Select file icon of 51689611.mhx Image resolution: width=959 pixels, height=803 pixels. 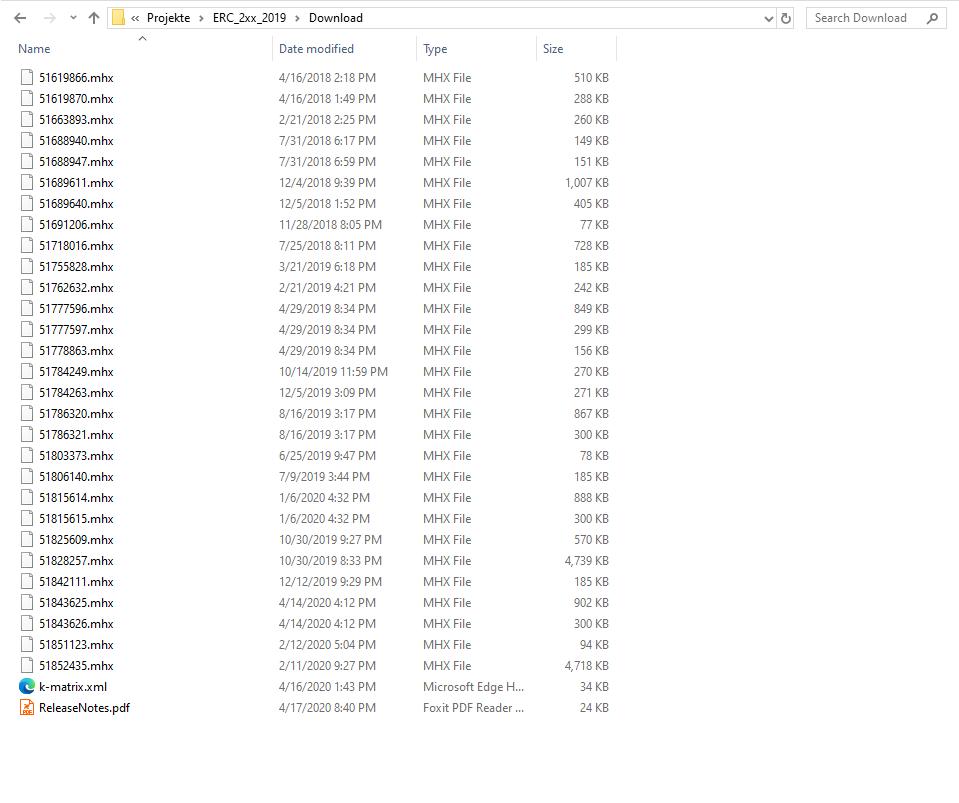coord(26,182)
